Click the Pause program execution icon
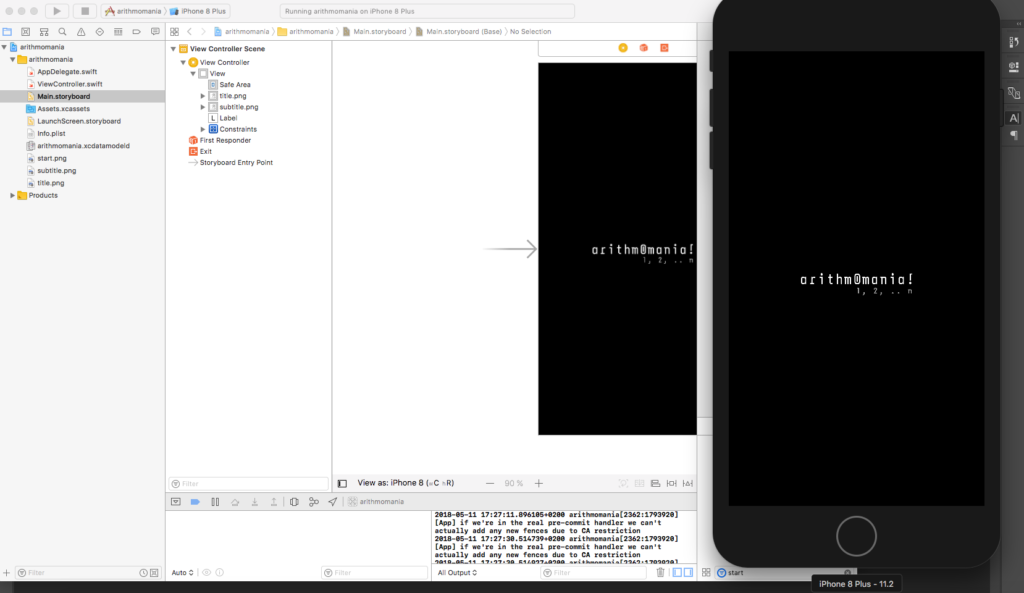Screen dimensions: 1024x593 215,501
